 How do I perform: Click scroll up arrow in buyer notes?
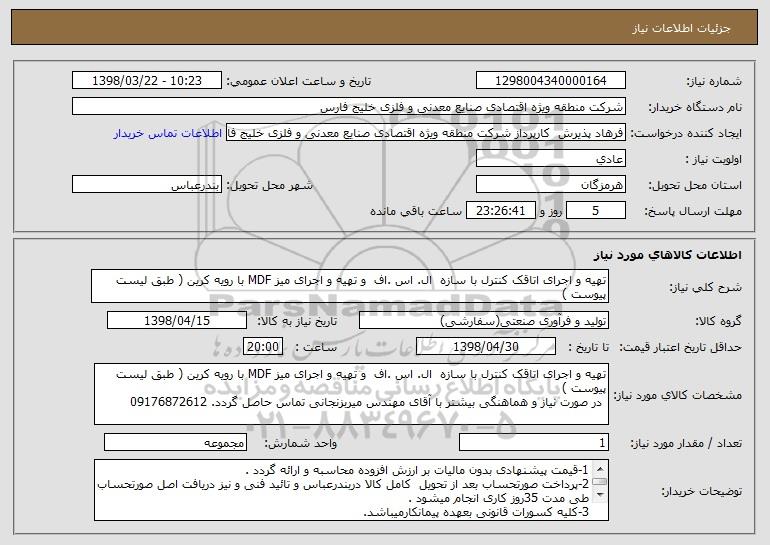tap(600, 469)
